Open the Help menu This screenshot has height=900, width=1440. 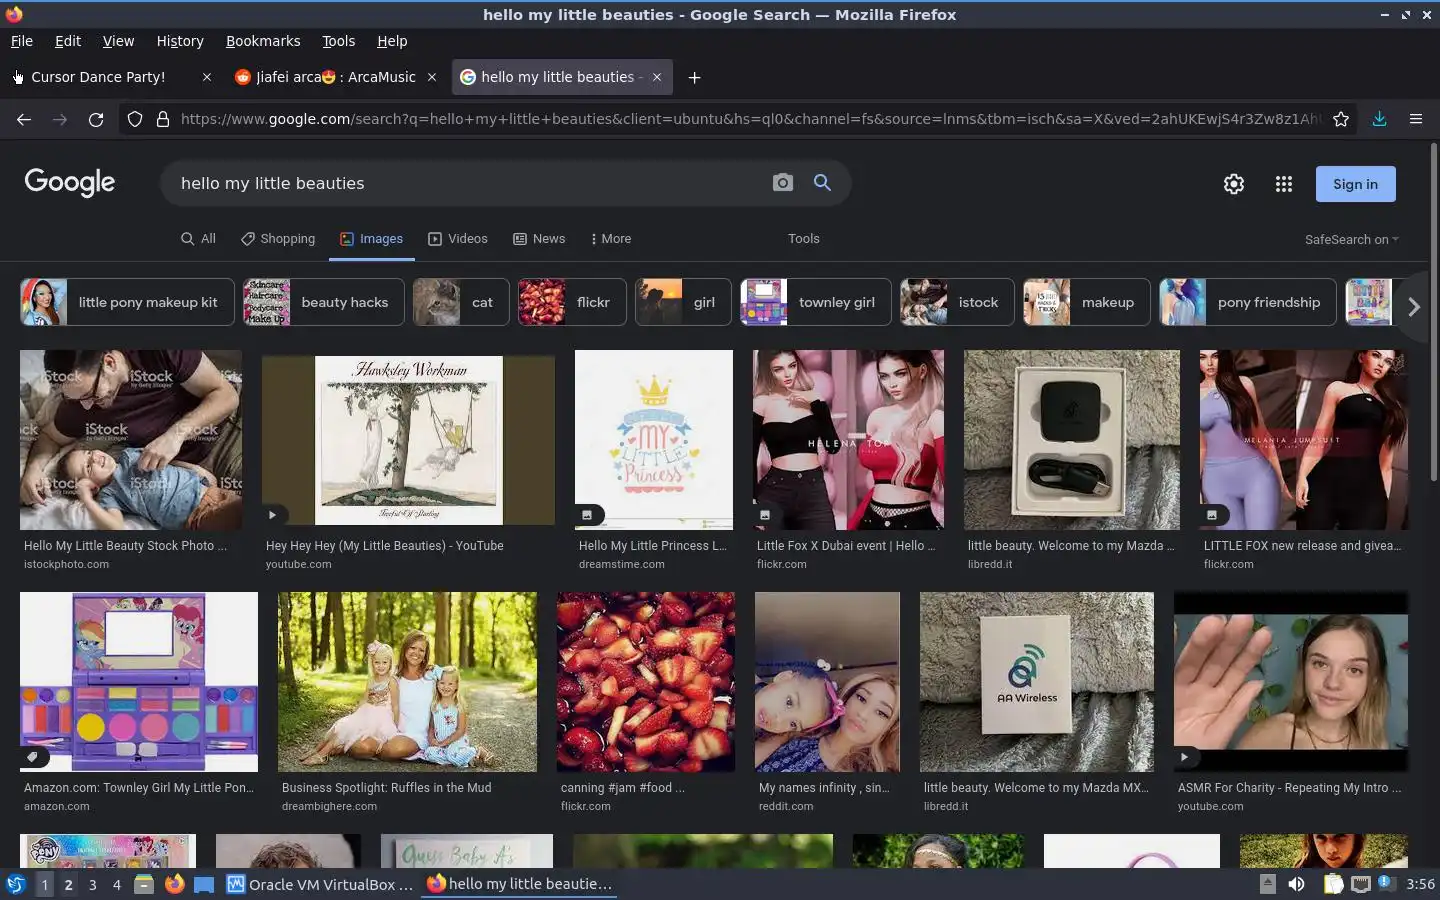(392, 41)
